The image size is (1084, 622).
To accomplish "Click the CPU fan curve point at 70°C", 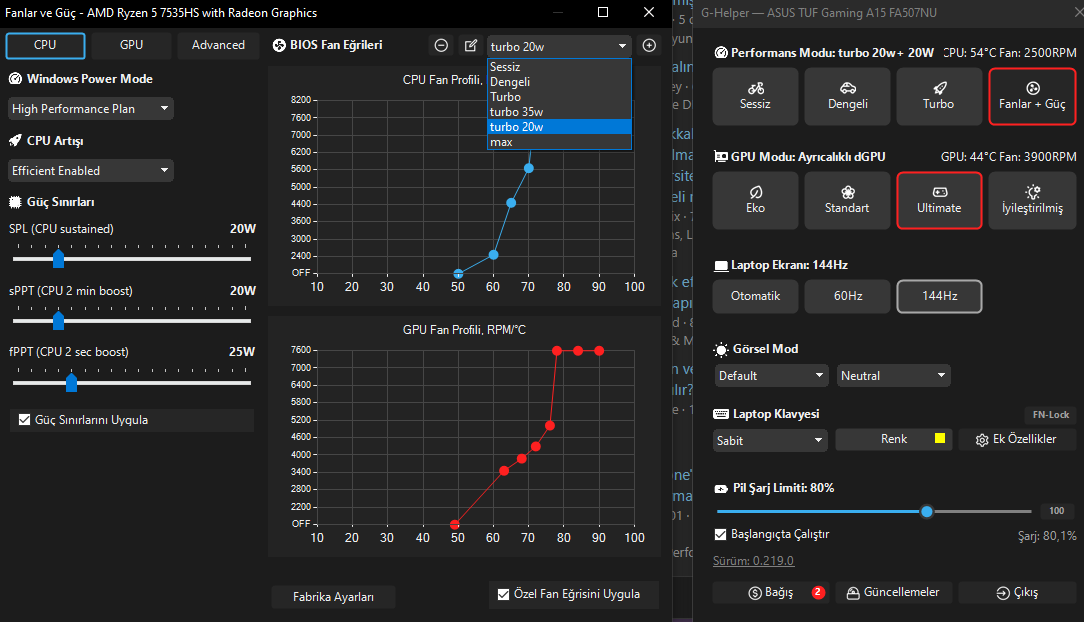I will pyautogui.click(x=529, y=168).
